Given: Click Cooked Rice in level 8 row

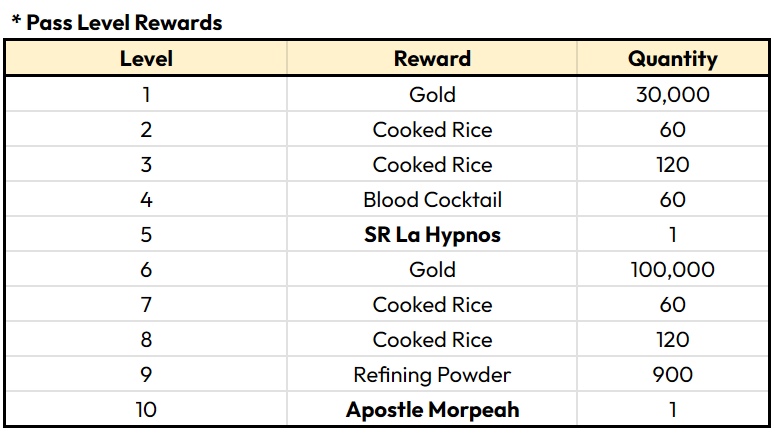Looking at the screenshot, I should (432, 340).
